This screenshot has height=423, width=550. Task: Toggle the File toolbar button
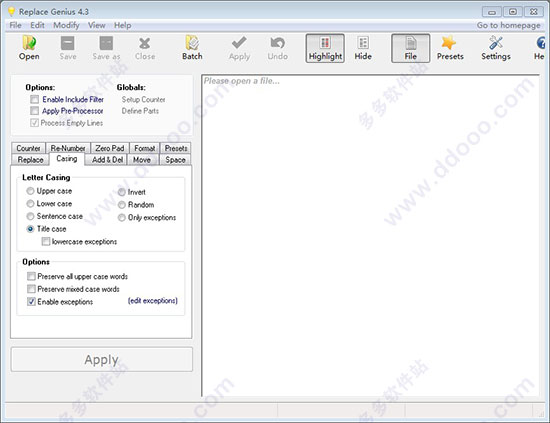pyautogui.click(x=410, y=48)
